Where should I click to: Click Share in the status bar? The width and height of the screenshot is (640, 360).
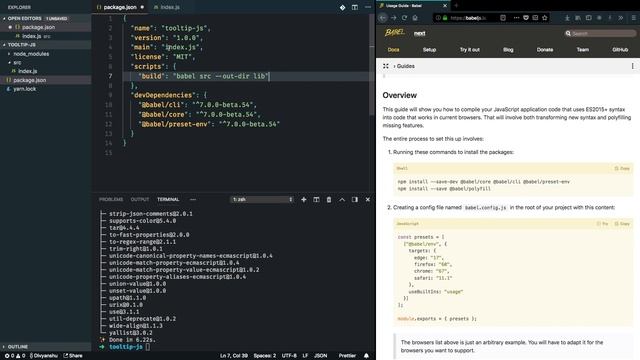click(73, 356)
